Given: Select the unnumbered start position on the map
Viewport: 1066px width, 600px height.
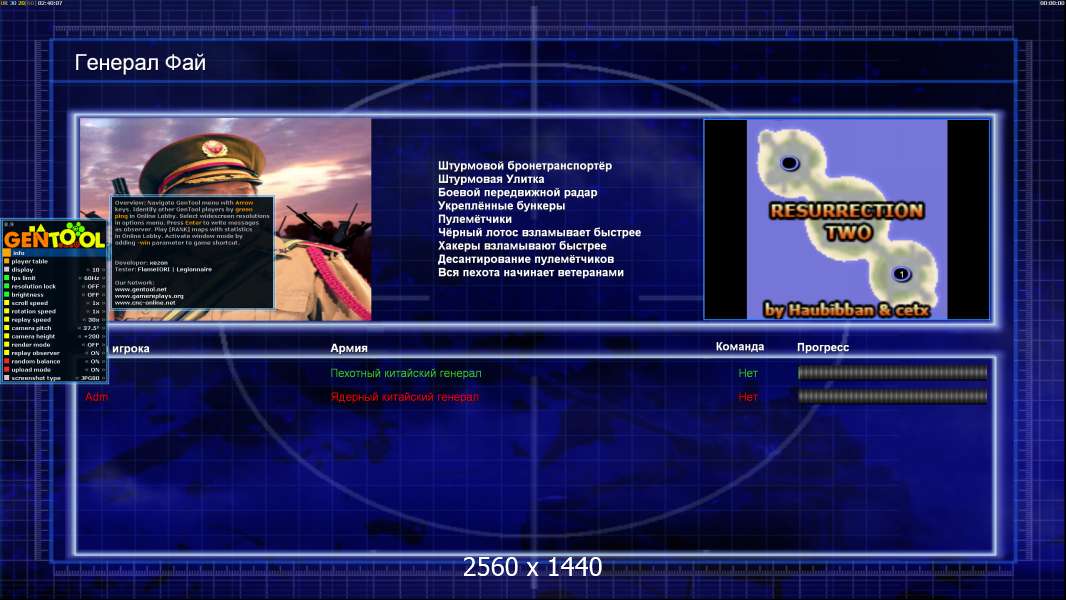Looking at the screenshot, I should (x=789, y=163).
